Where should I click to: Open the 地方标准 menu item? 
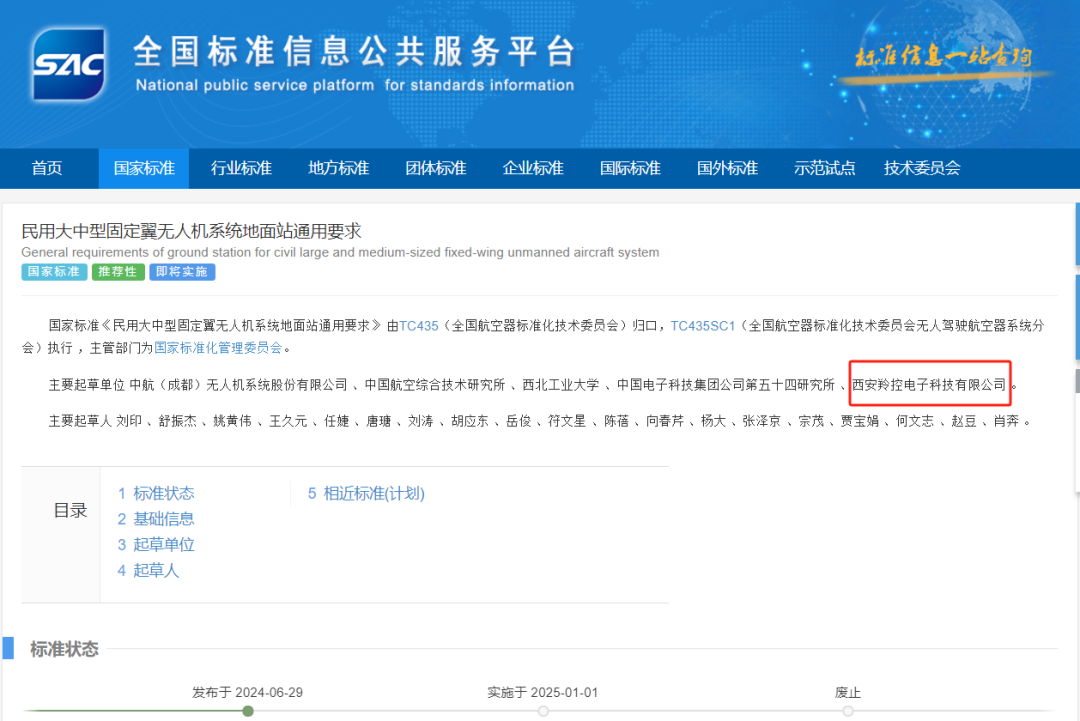point(338,168)
